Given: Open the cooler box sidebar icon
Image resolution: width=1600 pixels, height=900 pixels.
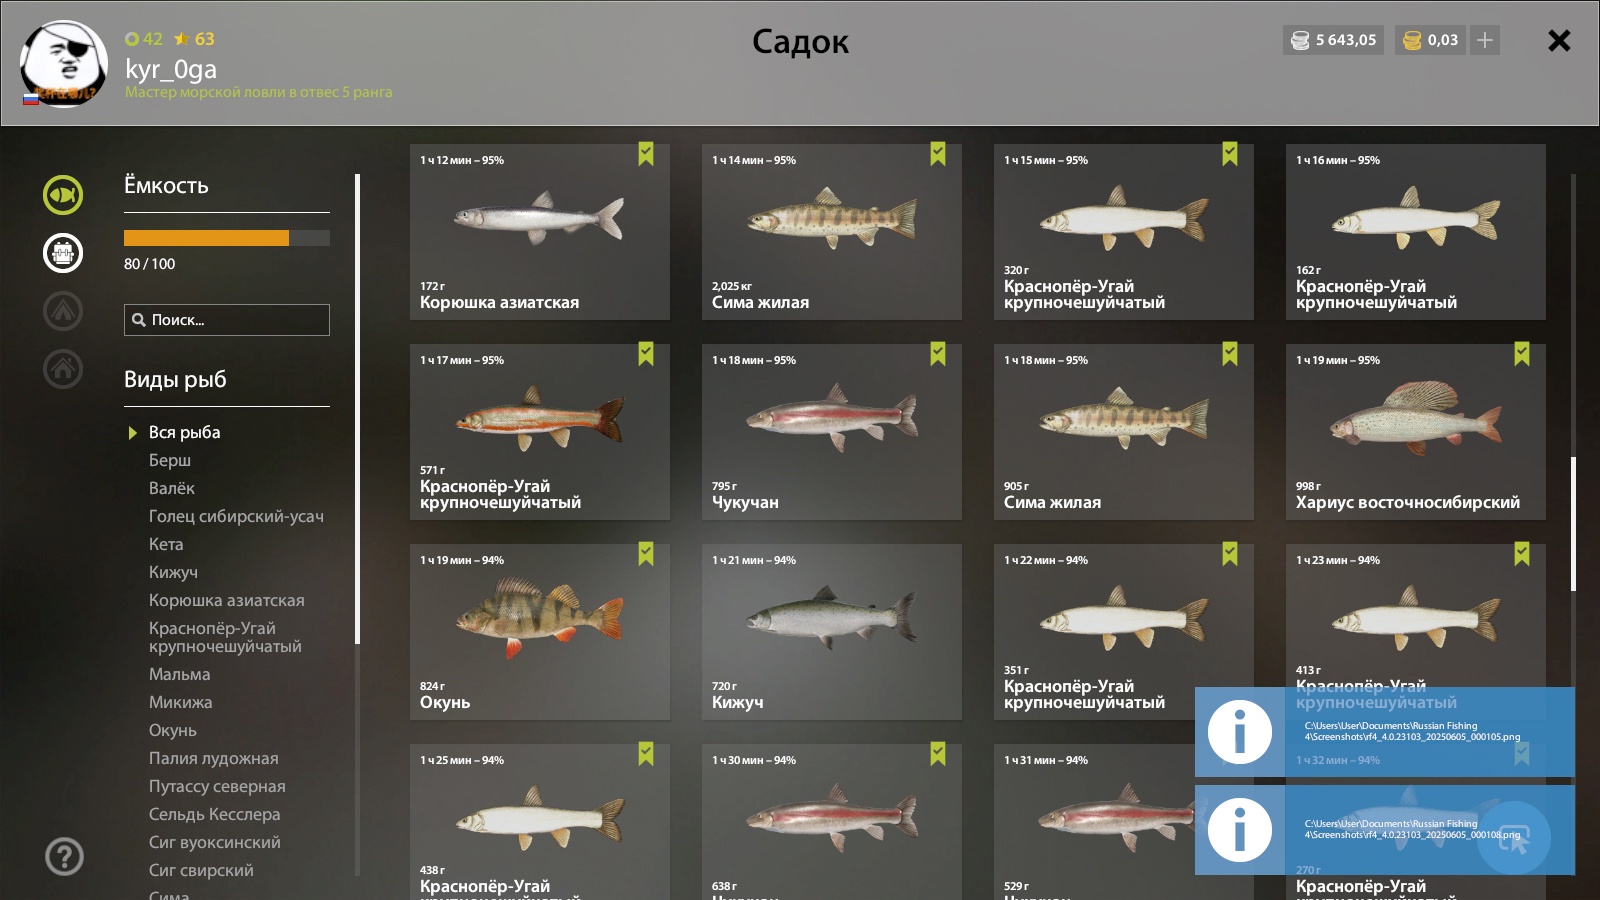Looking at the screenshot, I should pyautogui.click(x=63, y=253).
